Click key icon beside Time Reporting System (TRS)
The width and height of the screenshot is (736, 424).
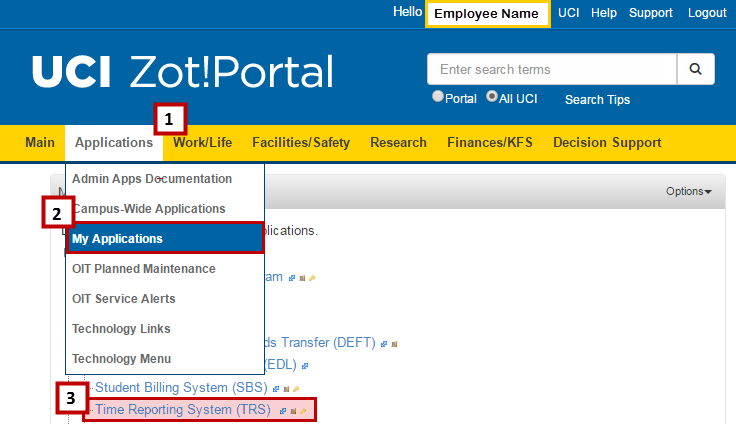point(303,411)
